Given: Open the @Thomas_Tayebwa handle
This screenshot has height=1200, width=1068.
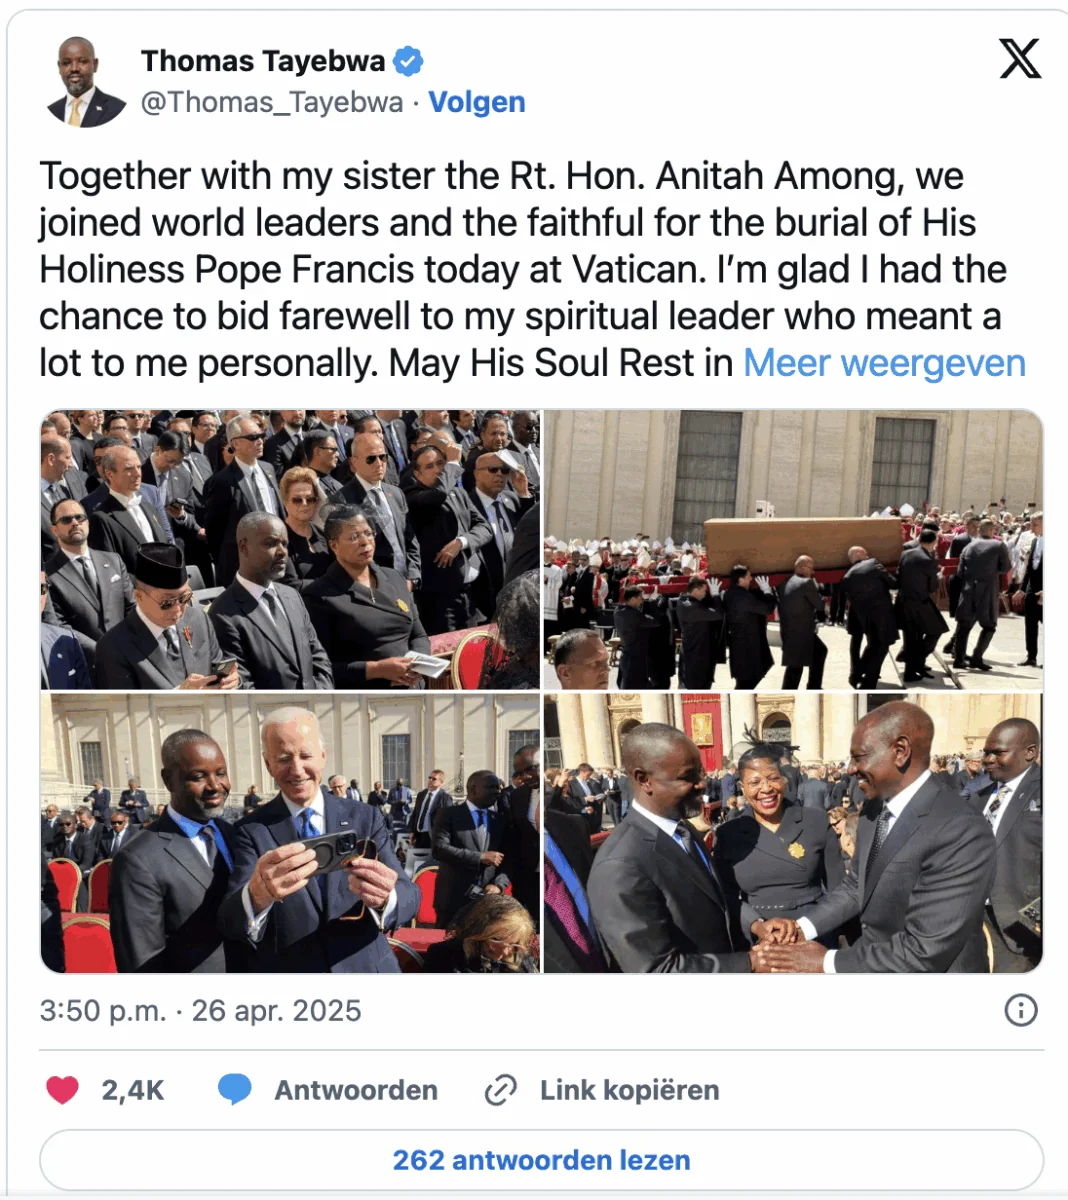Looking at the screenshot, I should 272,102.
